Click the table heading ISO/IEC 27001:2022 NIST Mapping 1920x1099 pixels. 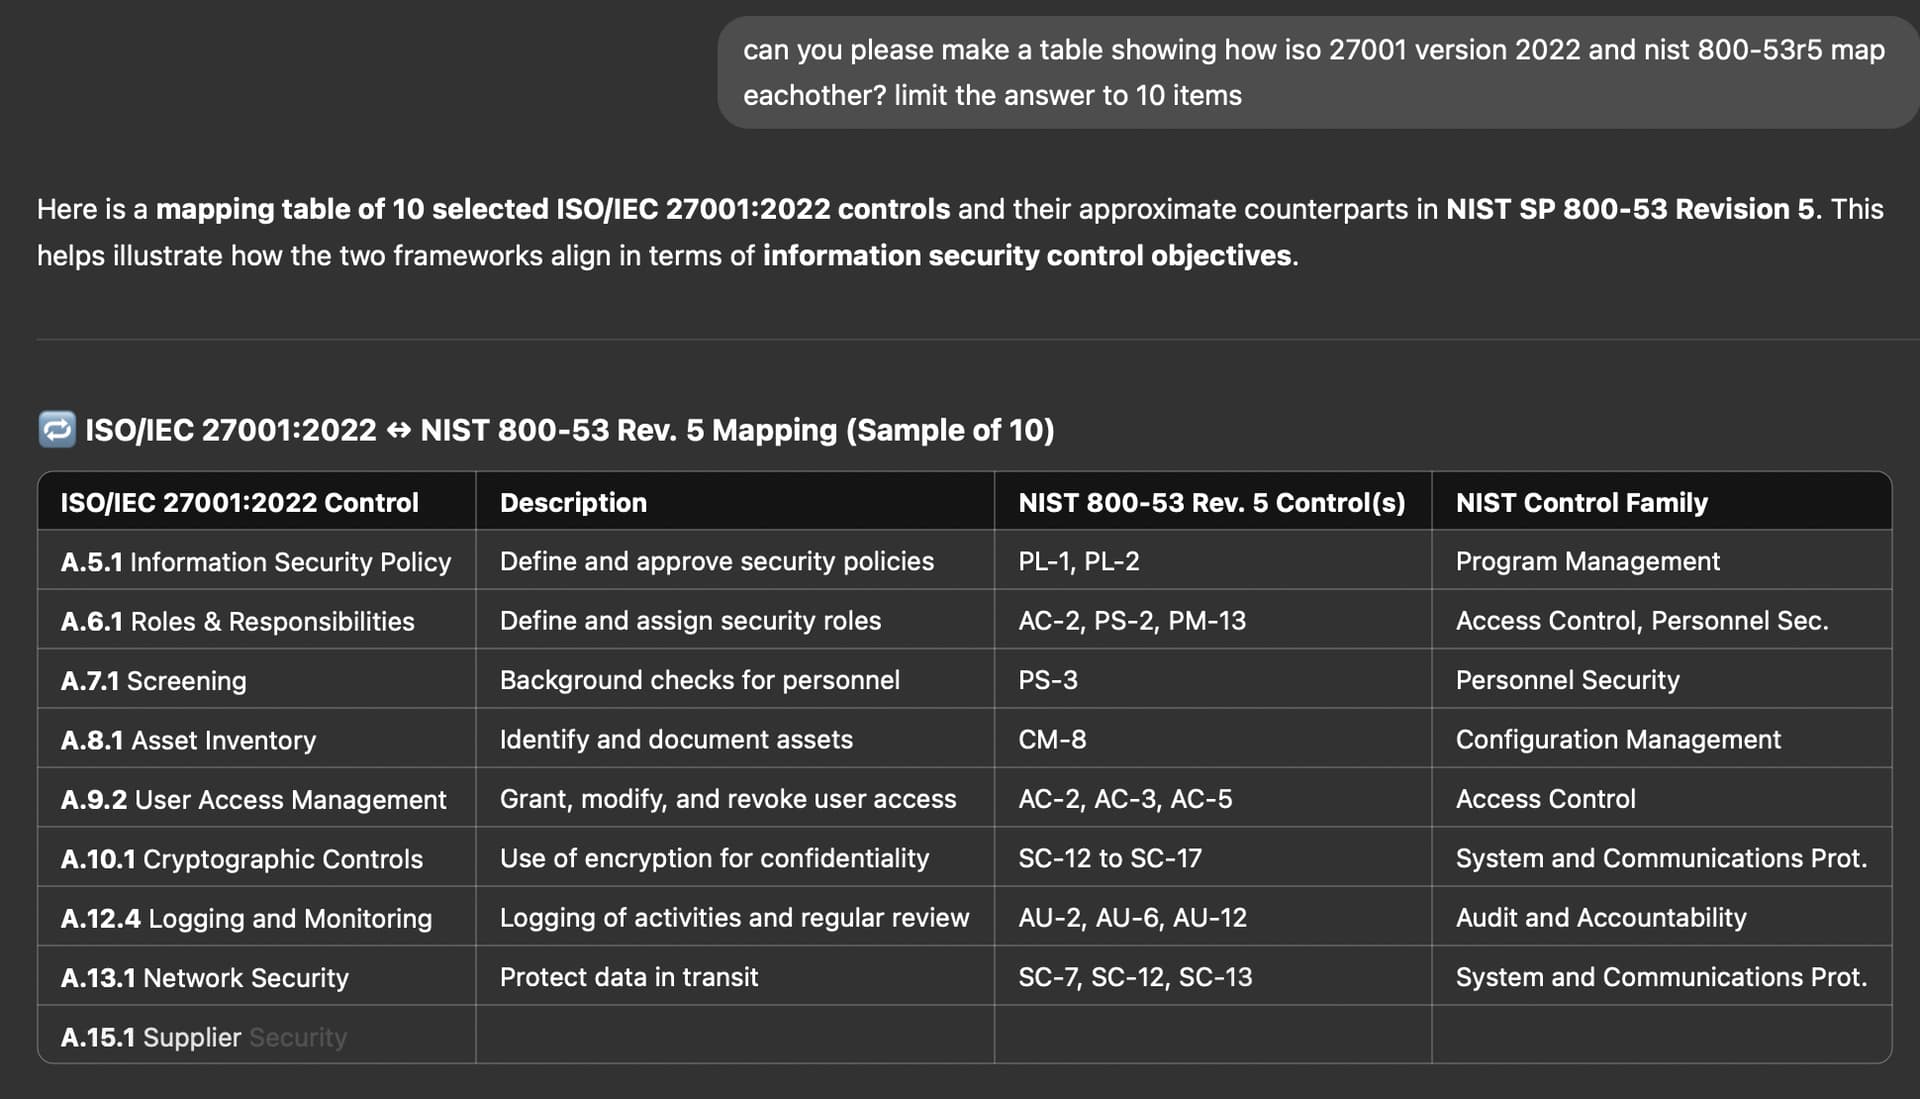(569, 430)
